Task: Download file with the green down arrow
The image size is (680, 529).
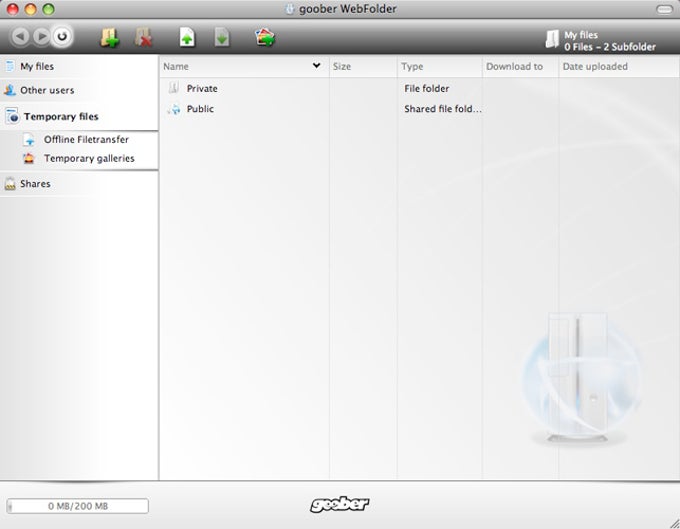Action: coord(222,37)
